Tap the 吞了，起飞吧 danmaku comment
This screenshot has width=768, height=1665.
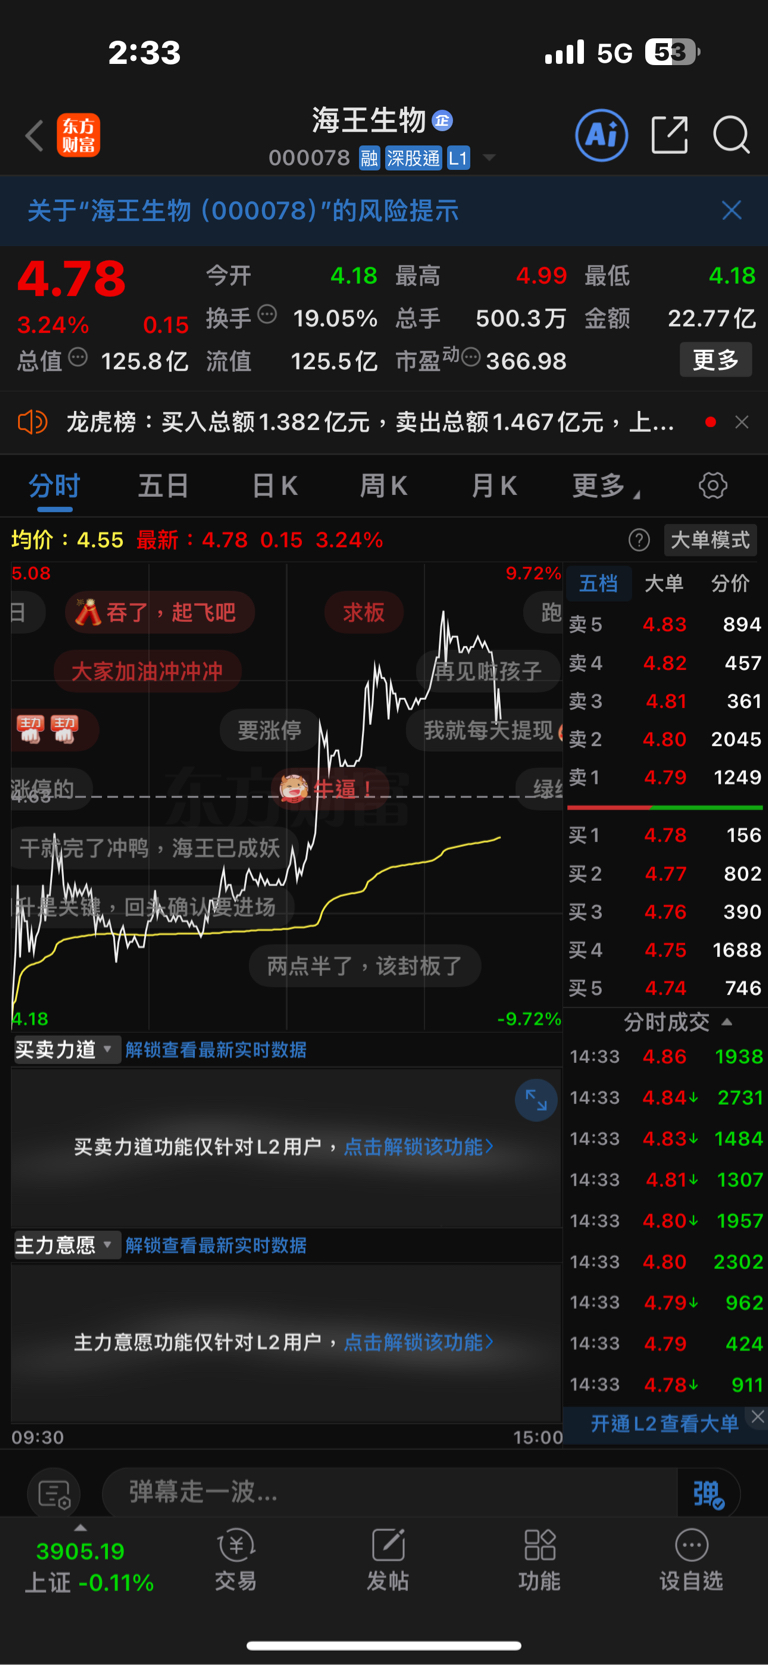coord(160,612)
